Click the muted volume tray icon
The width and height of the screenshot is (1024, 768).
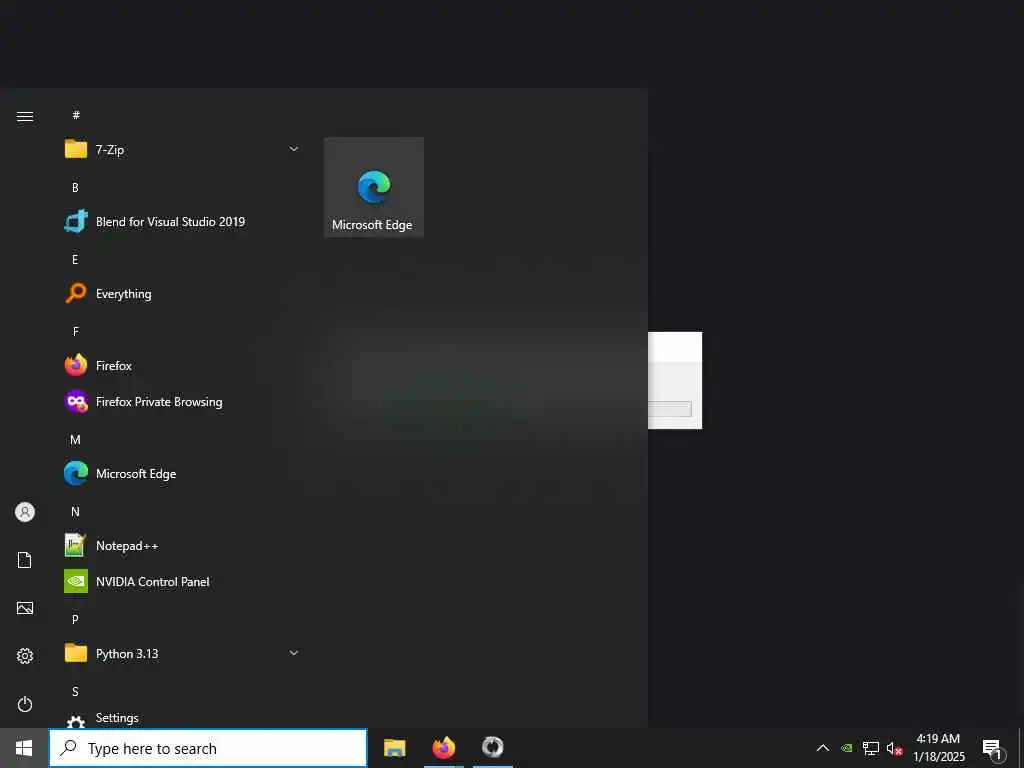point(894,748)
